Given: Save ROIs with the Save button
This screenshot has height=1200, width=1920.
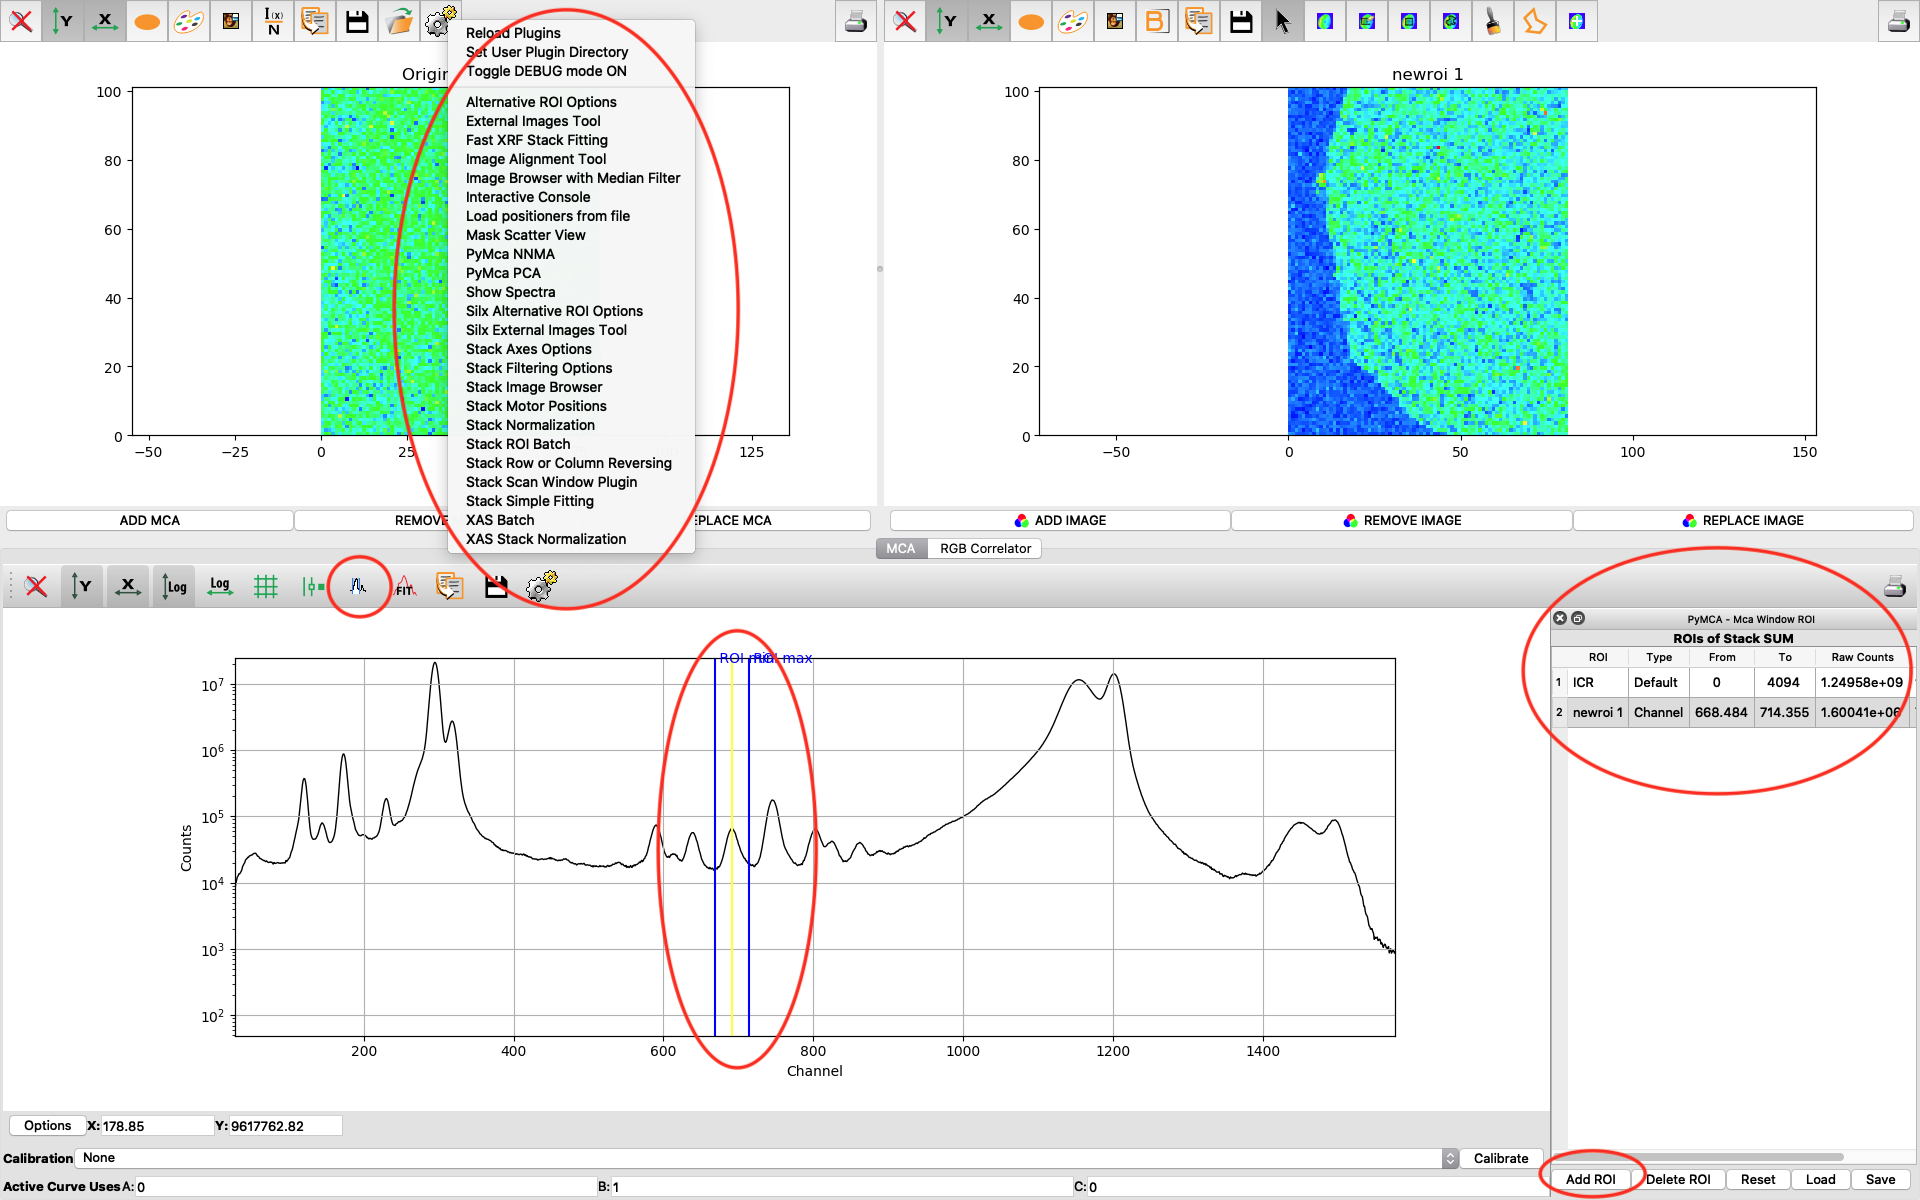Looking at the screenshot, I should click(1880, 1179).
